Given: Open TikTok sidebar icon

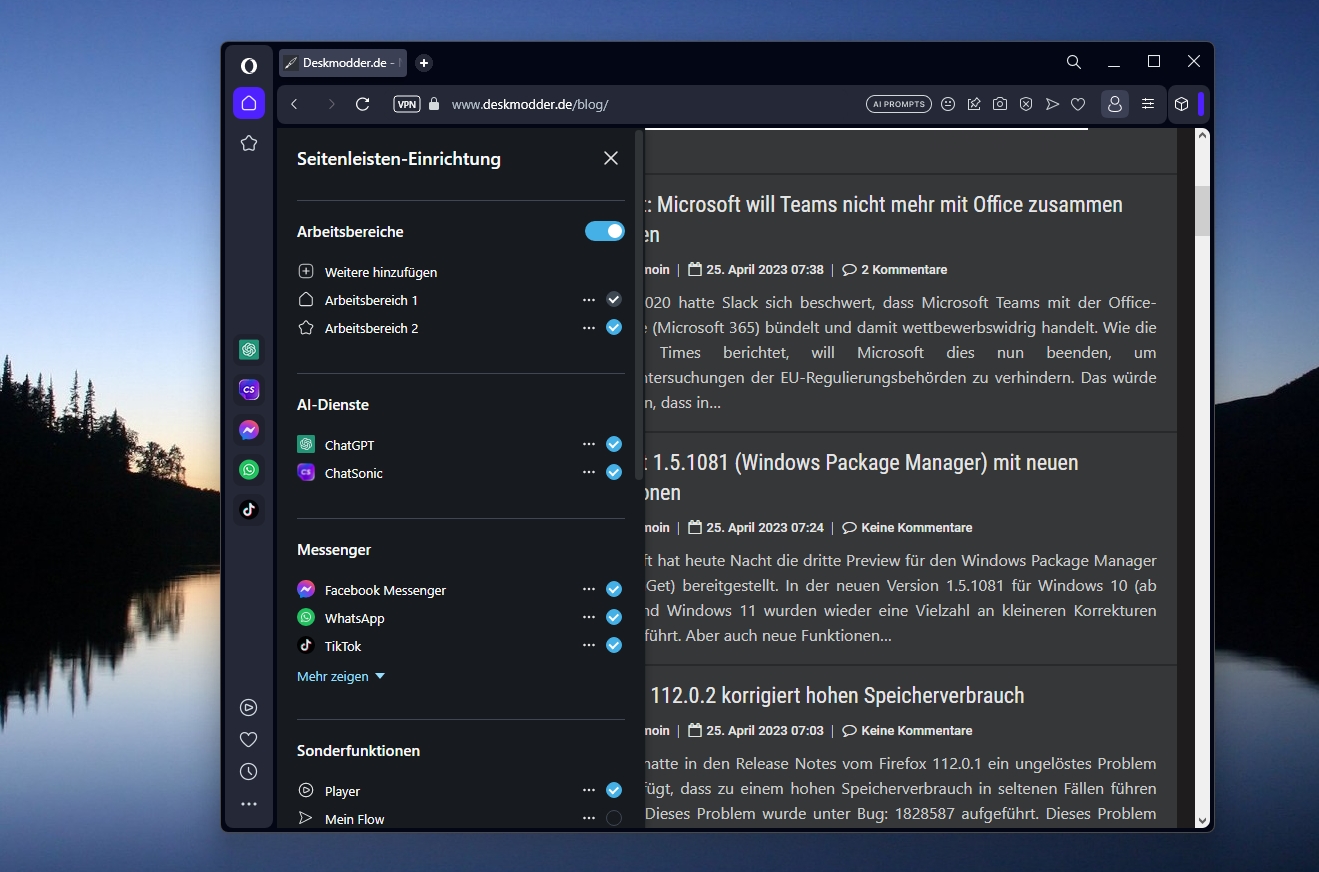Looking at the screenshot, I should tap(249, 509).
